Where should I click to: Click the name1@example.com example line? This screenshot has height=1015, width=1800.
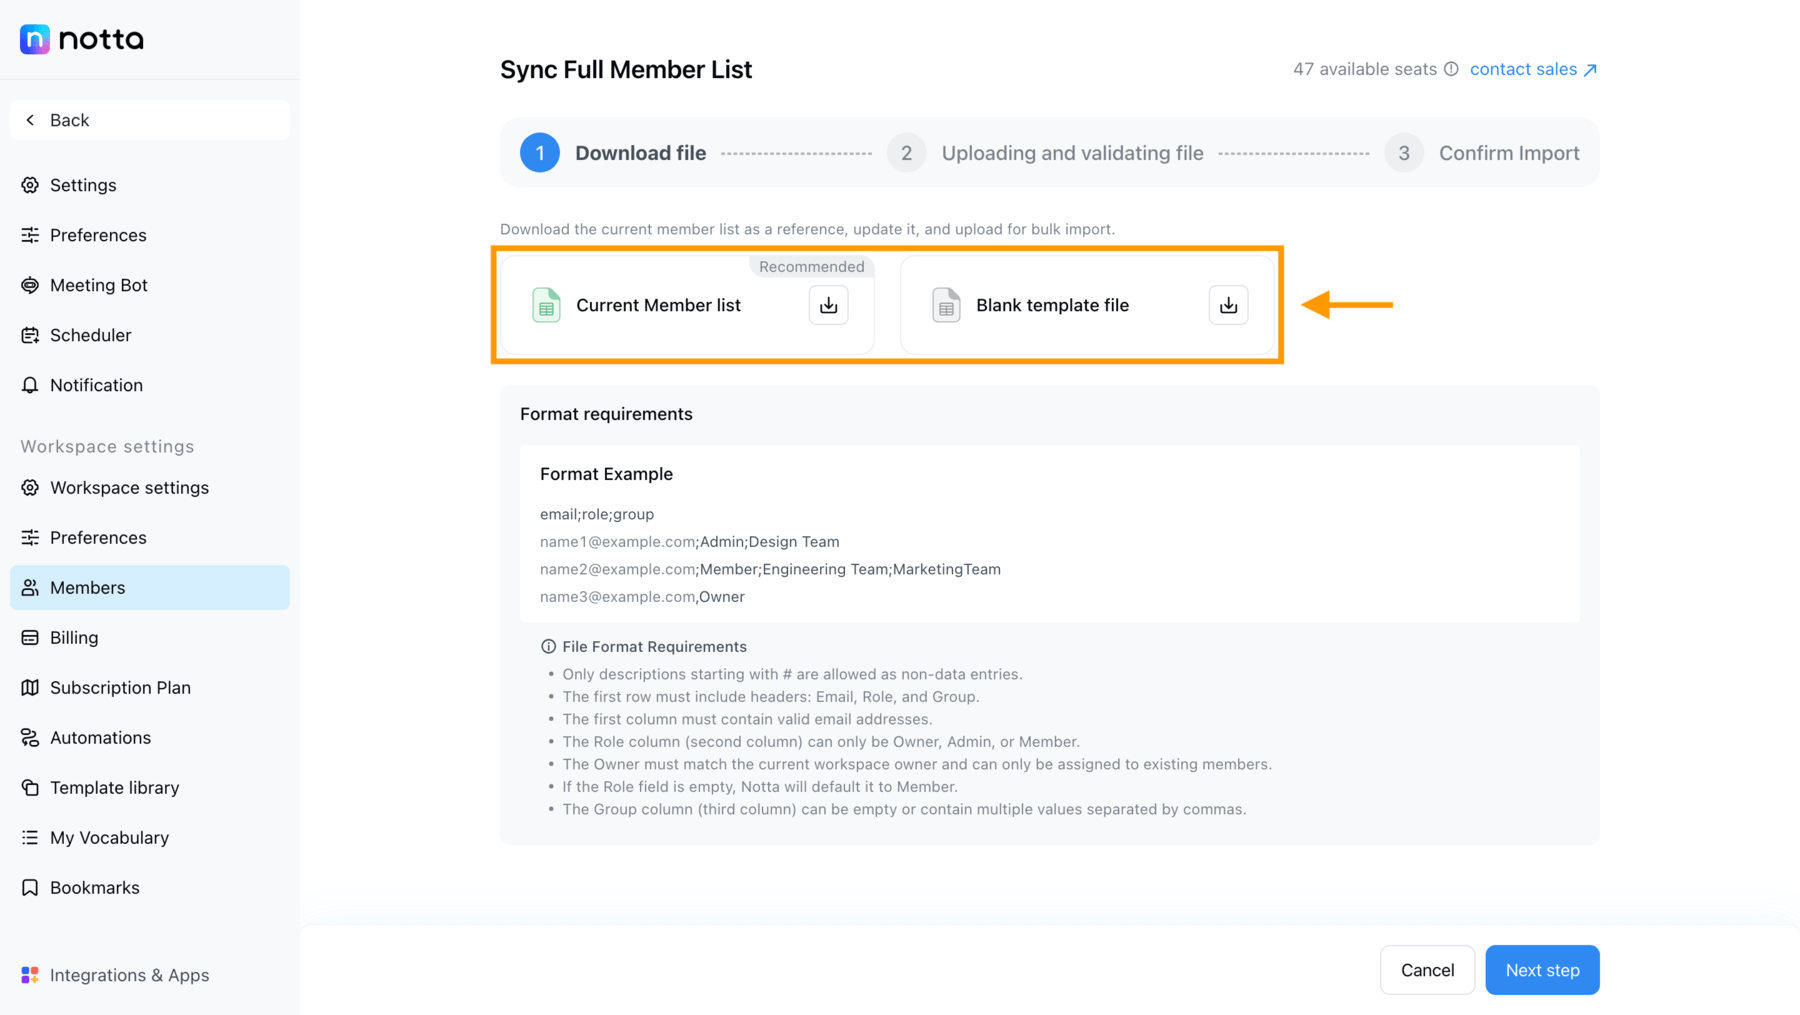click(x=690, y=542)
